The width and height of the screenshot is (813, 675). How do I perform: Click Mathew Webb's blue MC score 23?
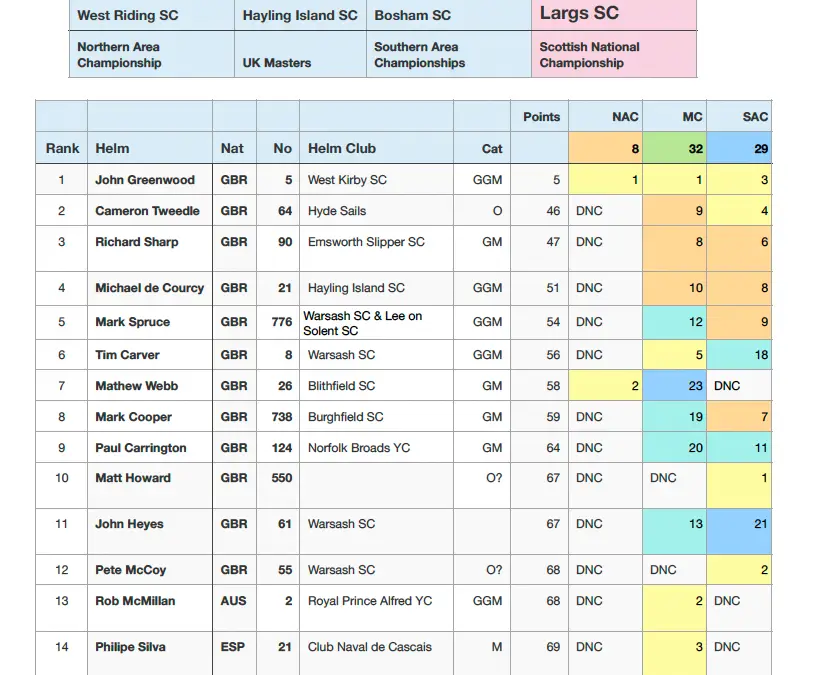point(675,385)
